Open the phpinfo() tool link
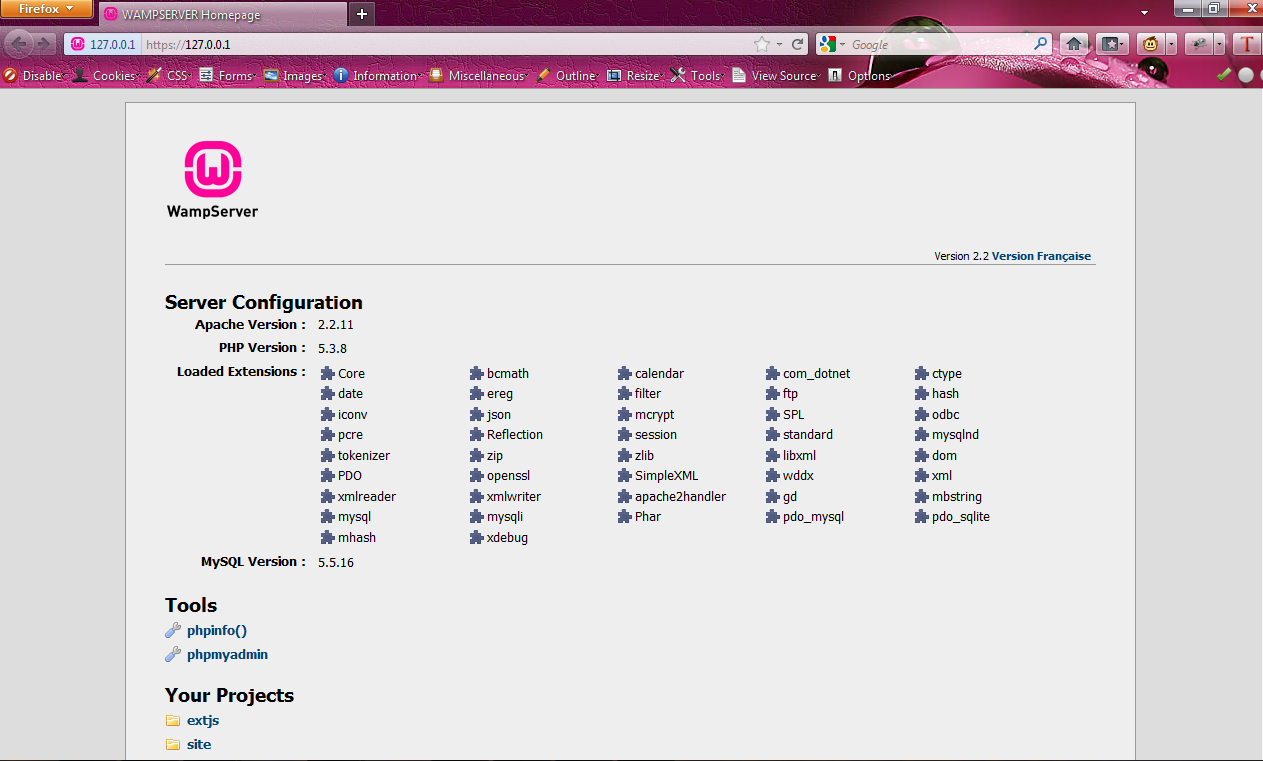 tap(216, 630)
